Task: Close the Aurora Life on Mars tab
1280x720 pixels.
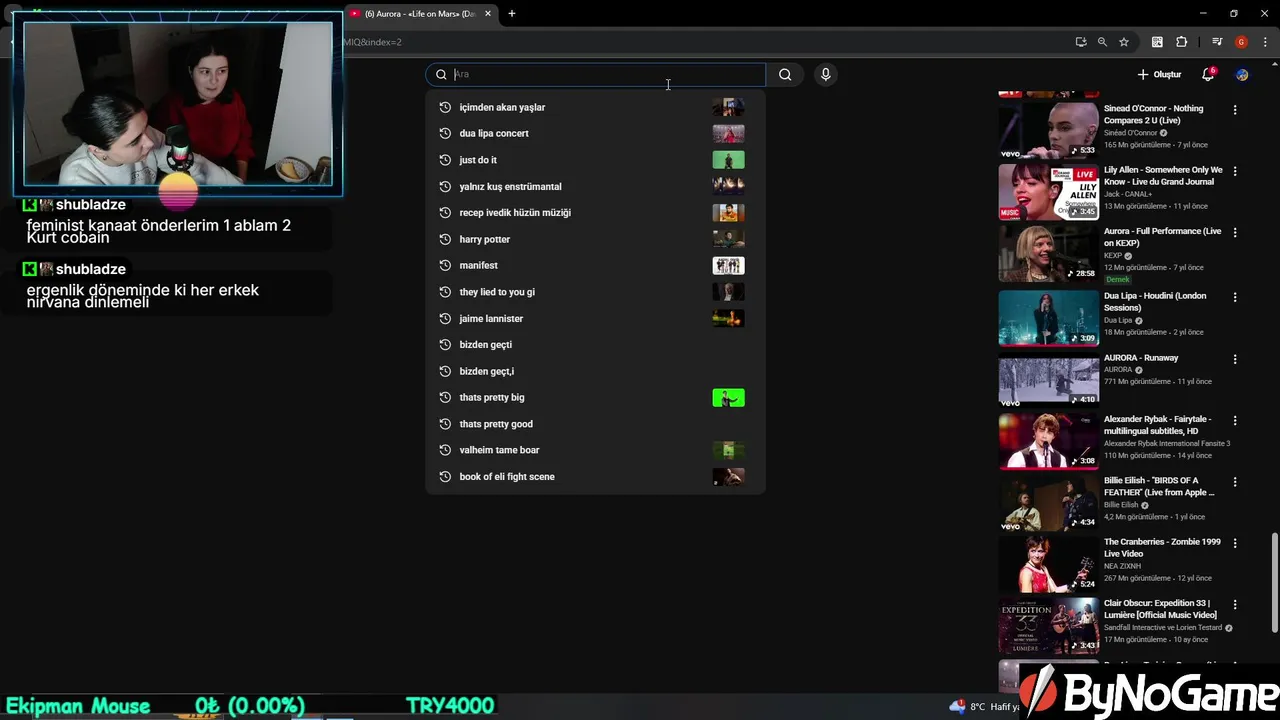Action: coord(488,14)
